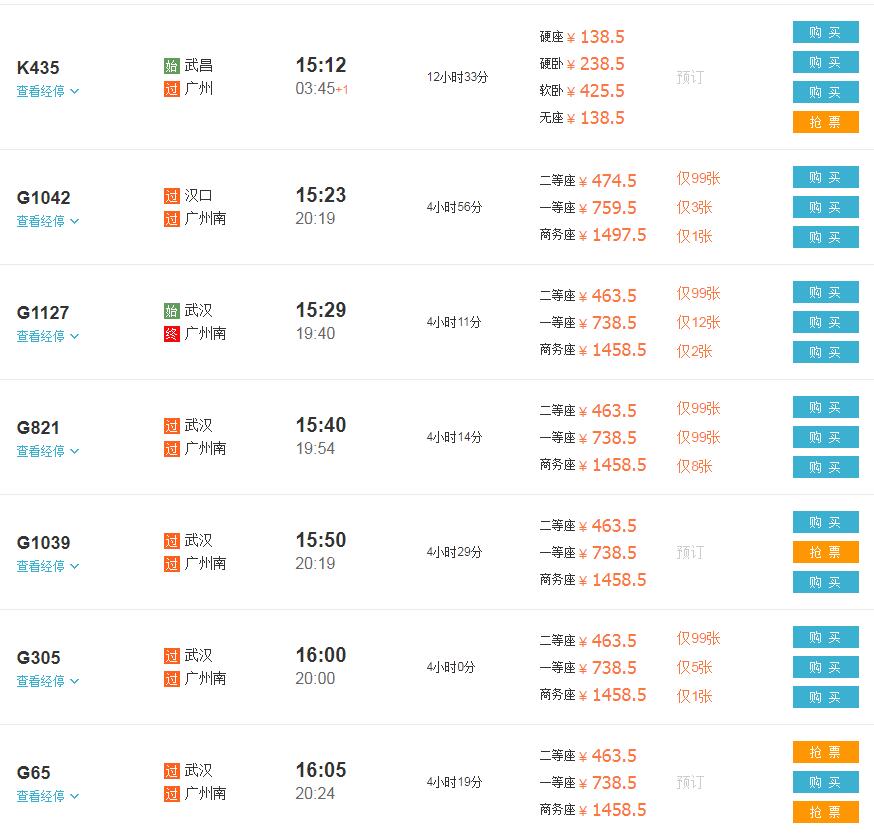Click 仅12张 availability for G1127
The width and height of the screenshot is (874, 836).
coord(698,322)
